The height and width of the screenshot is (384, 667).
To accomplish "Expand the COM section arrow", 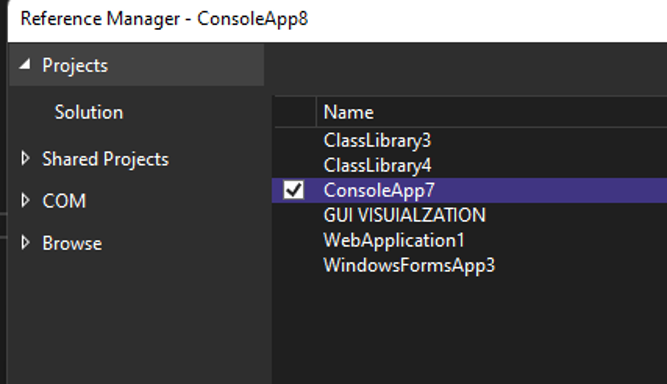I will 25,201.
